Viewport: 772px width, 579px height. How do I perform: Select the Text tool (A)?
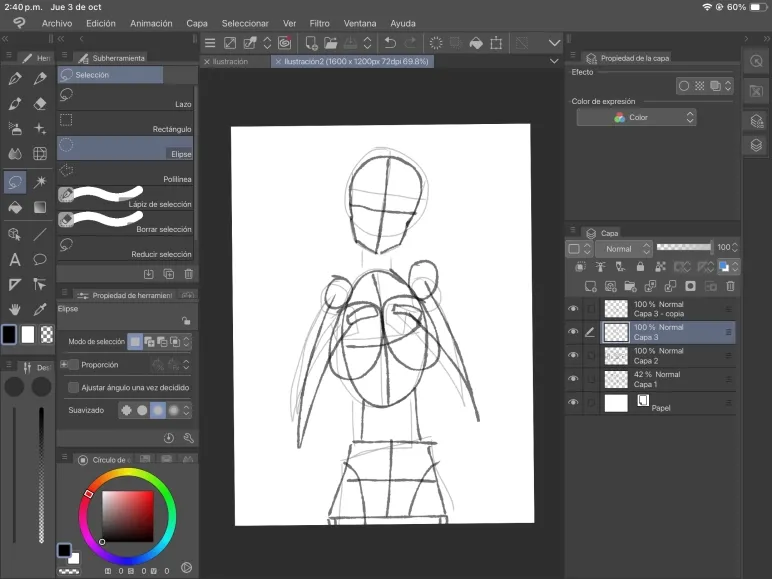click(15, 259)
